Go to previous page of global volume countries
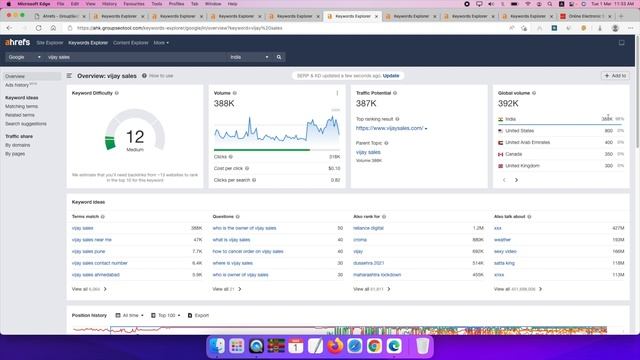Viewport: 640px width, 360px height. 504,180
